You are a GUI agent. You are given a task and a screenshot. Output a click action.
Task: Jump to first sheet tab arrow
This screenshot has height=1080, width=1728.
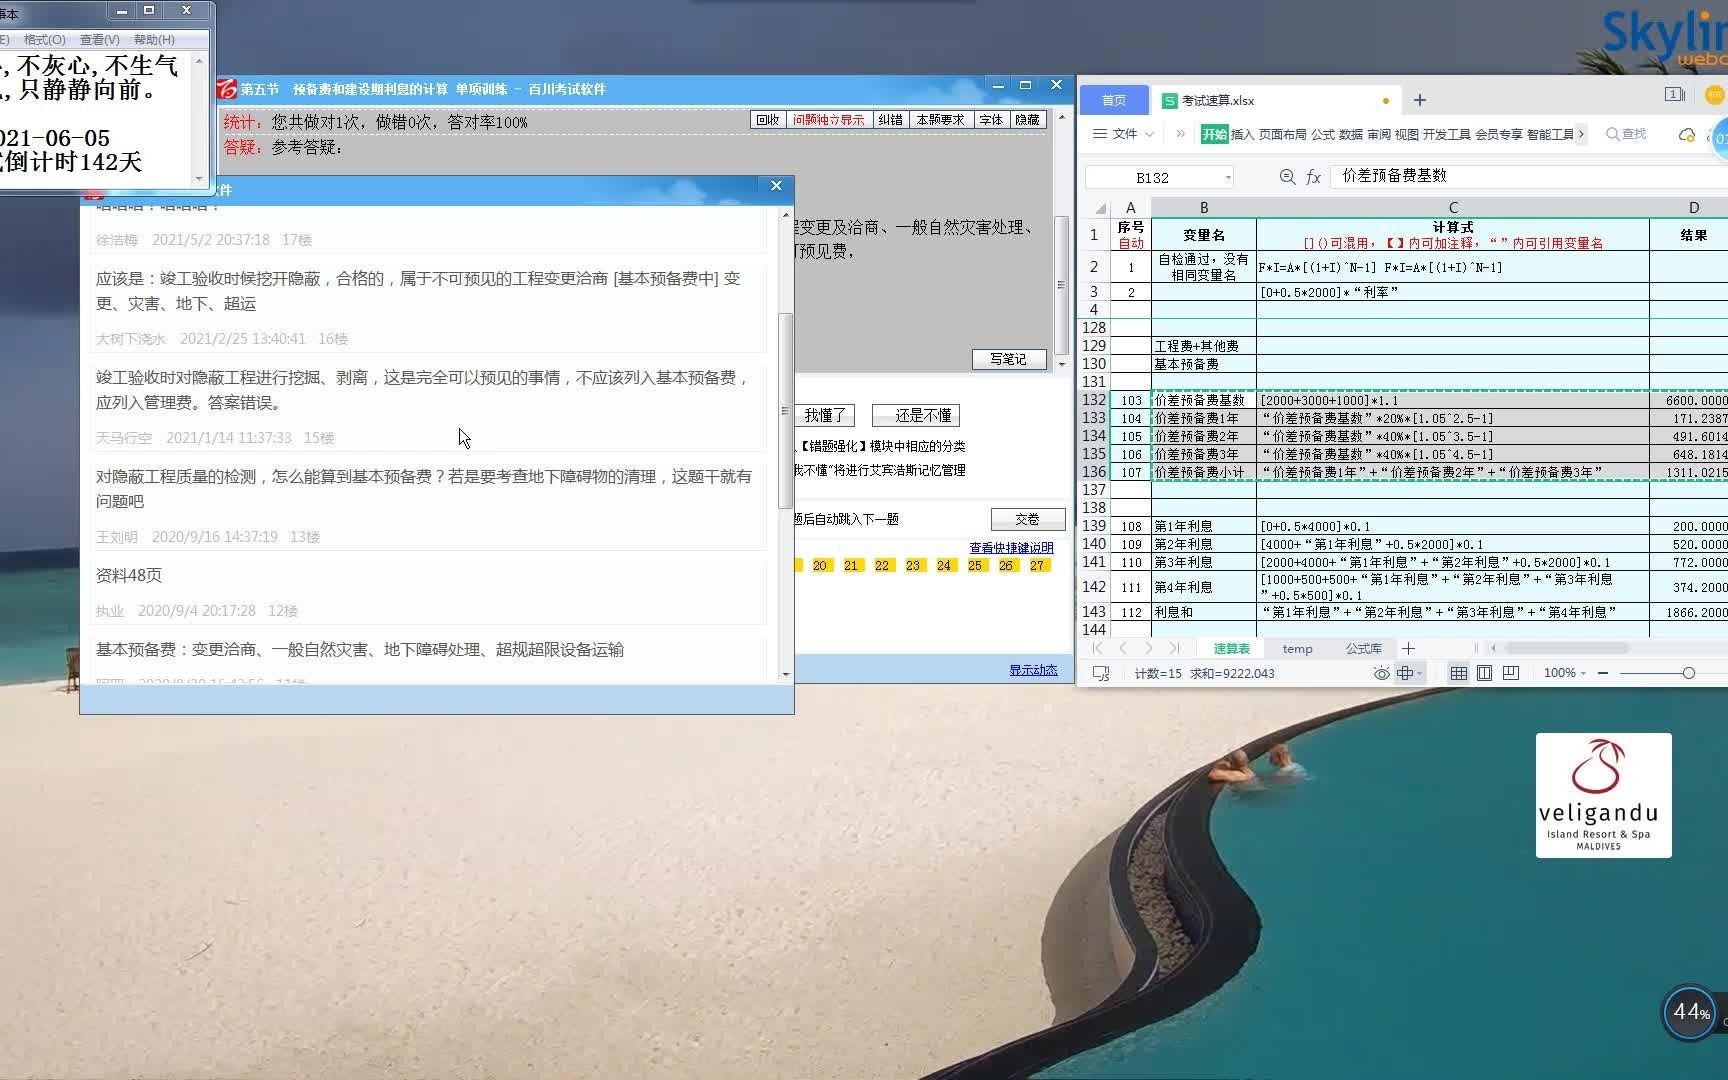click(1098, 648)
